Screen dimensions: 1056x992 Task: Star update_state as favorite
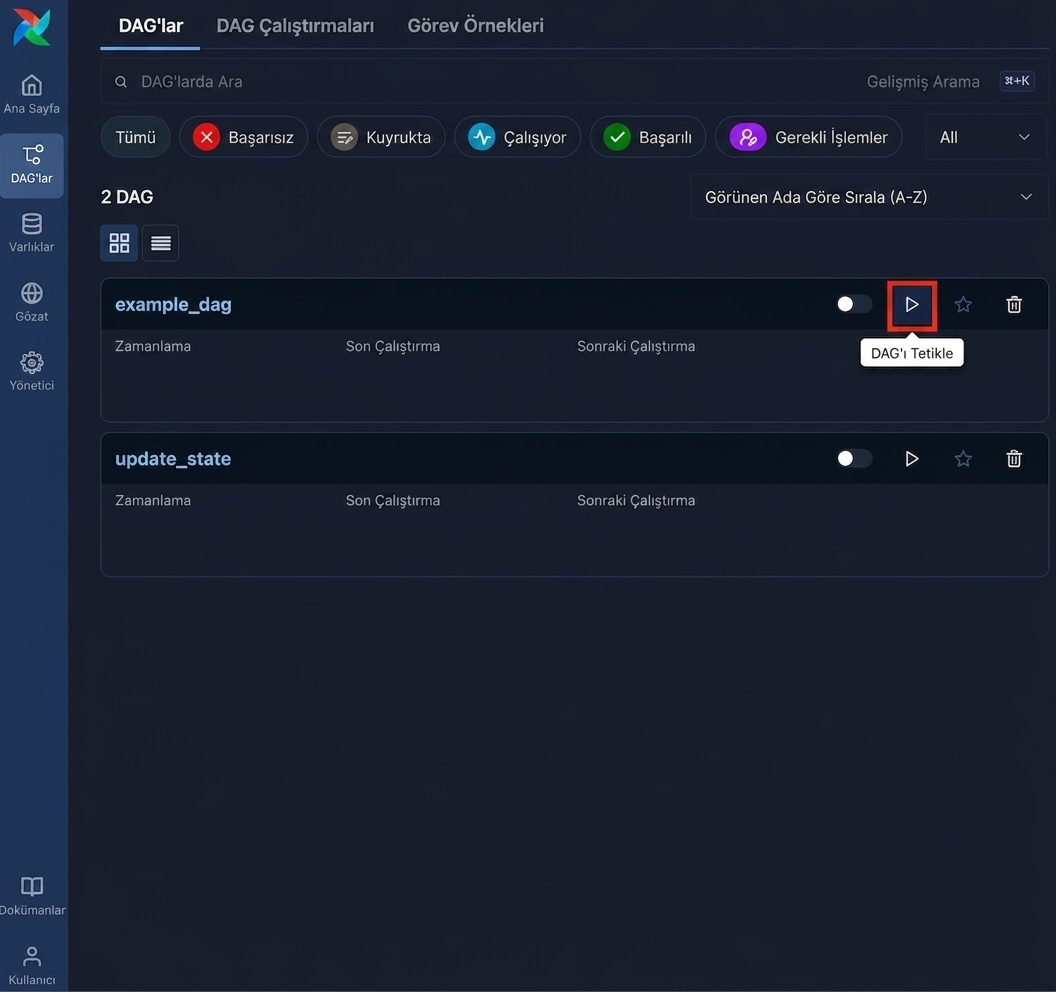point(963,459)
